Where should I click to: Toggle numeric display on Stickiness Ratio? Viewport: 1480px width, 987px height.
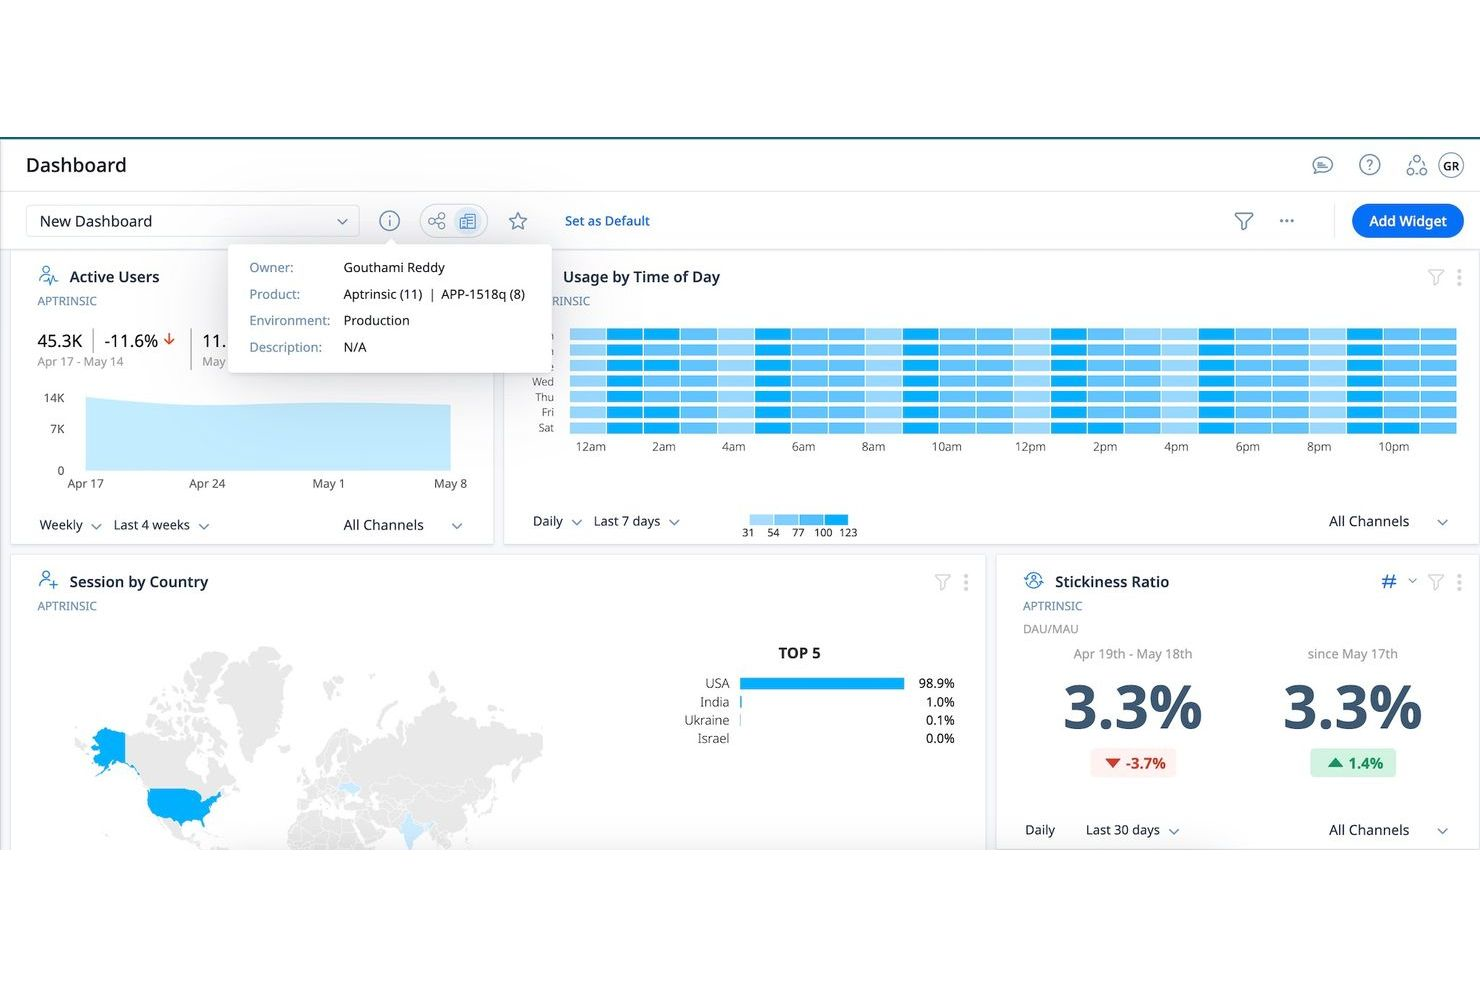click(1389, 581)
